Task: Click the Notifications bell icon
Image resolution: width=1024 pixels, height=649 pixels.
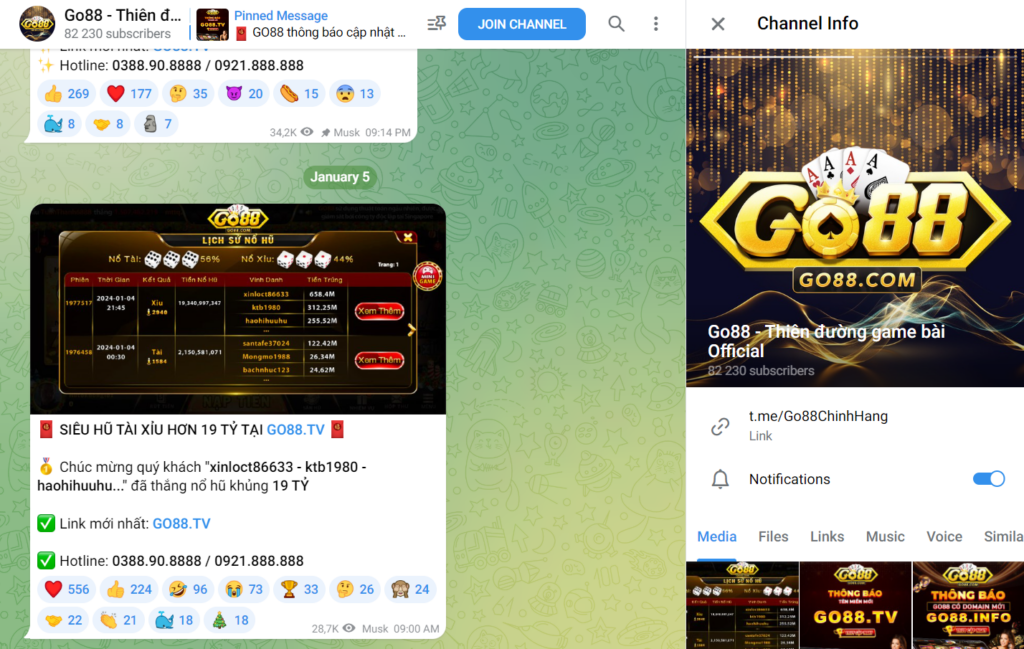Action: (720, 479)
